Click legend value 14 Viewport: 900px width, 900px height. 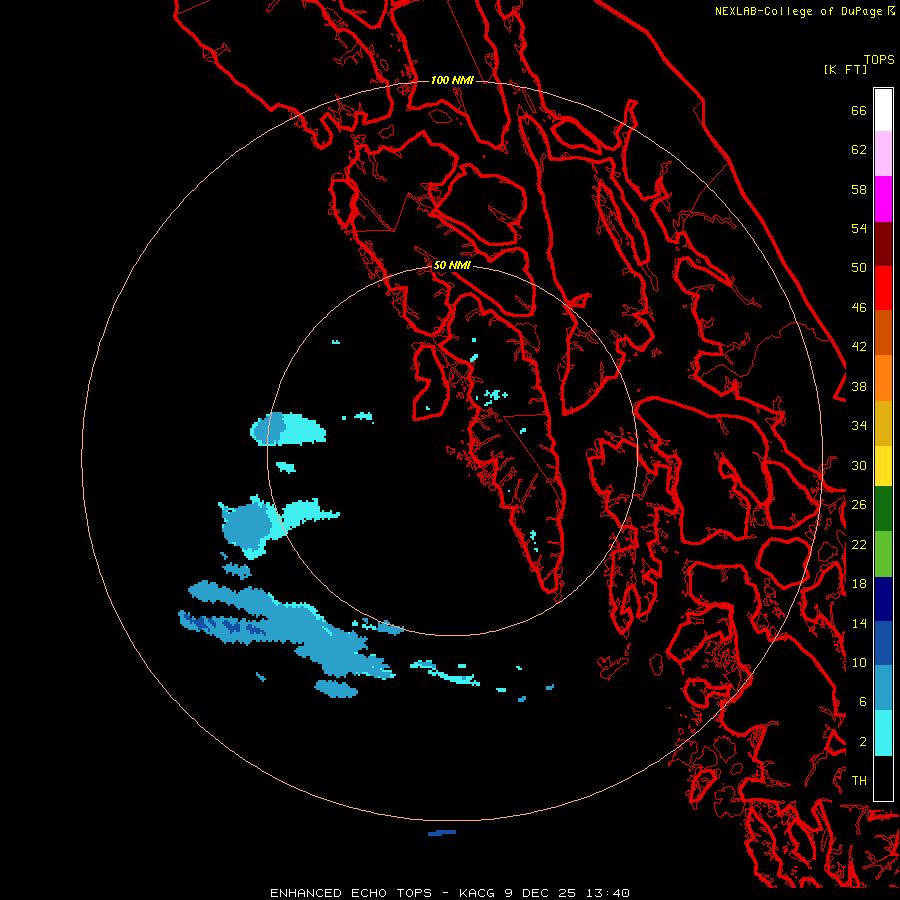click(859, 623)
